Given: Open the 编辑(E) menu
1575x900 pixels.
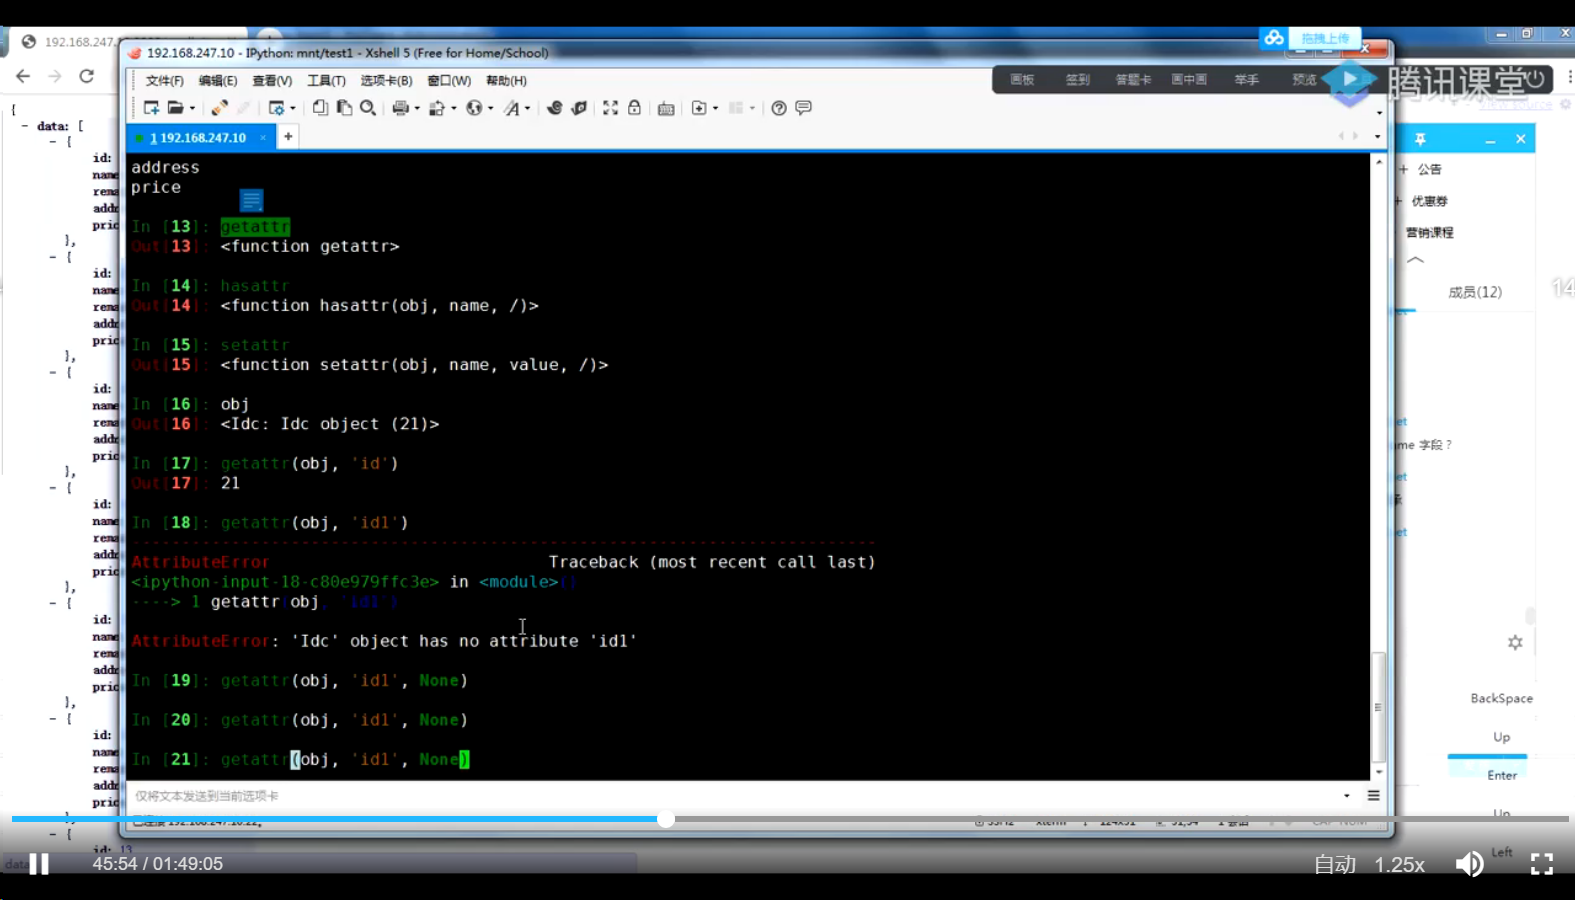Looking at the screenshot, I should [x=218, y=81].
